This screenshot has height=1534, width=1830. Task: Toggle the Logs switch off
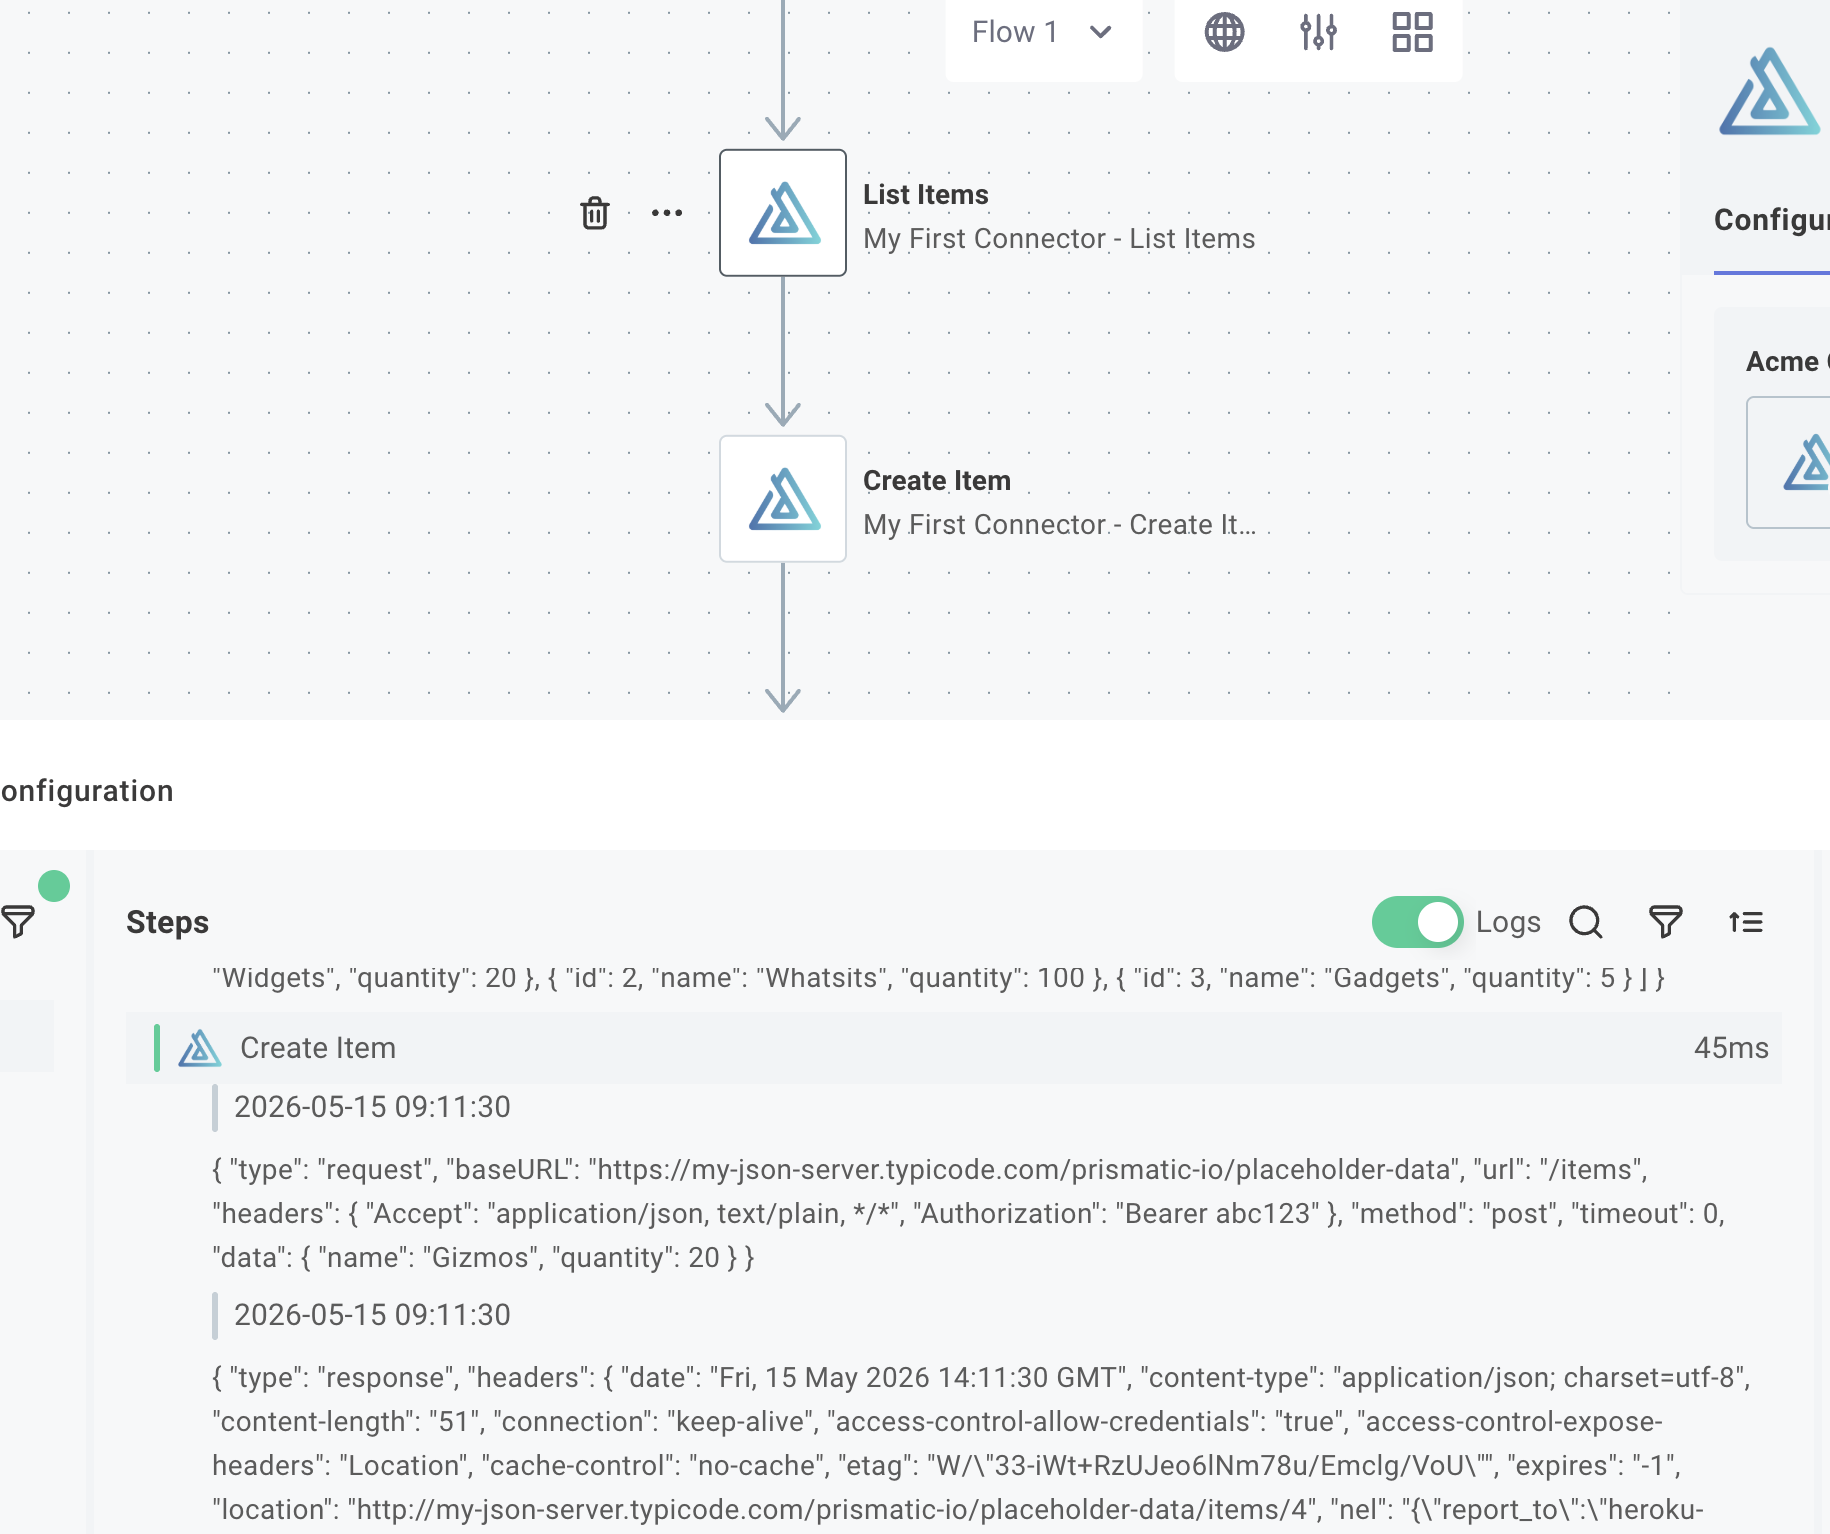click(1417, 922)
